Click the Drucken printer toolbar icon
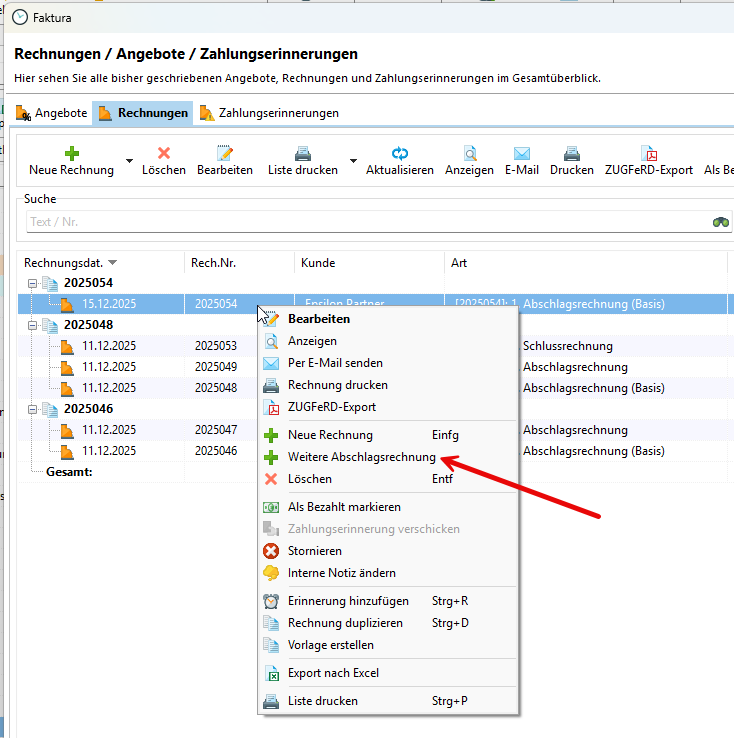The width and height of the screenshot is (734, 738). [x=571, y=153]
